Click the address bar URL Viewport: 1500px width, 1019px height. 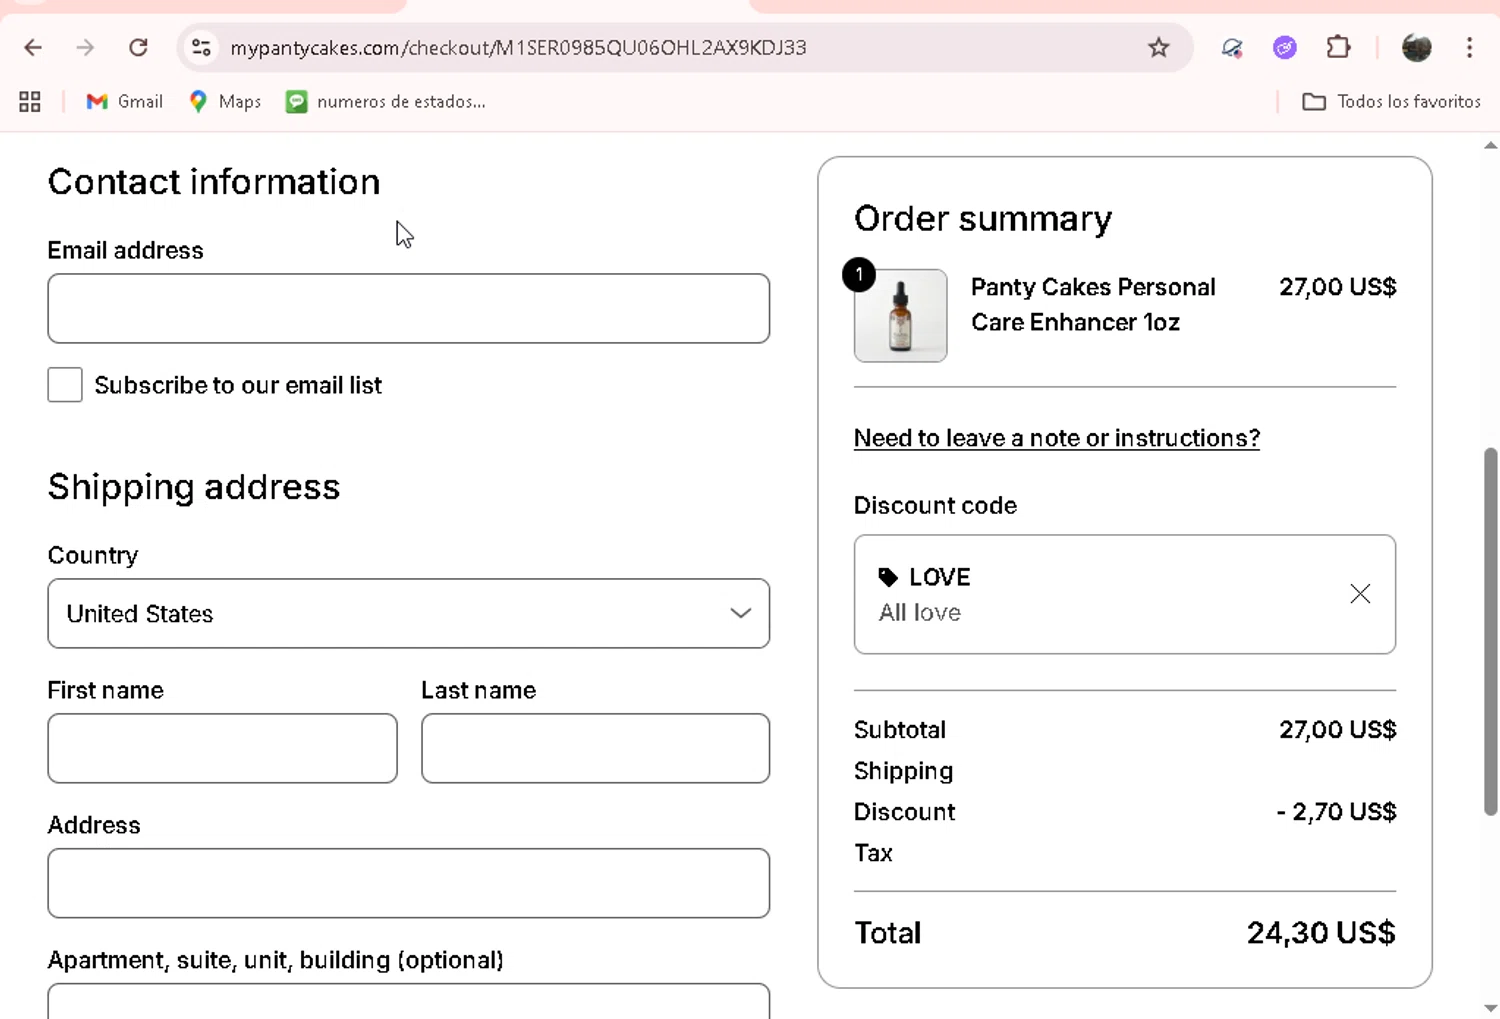pyautogui.click(x=518, y=47)
